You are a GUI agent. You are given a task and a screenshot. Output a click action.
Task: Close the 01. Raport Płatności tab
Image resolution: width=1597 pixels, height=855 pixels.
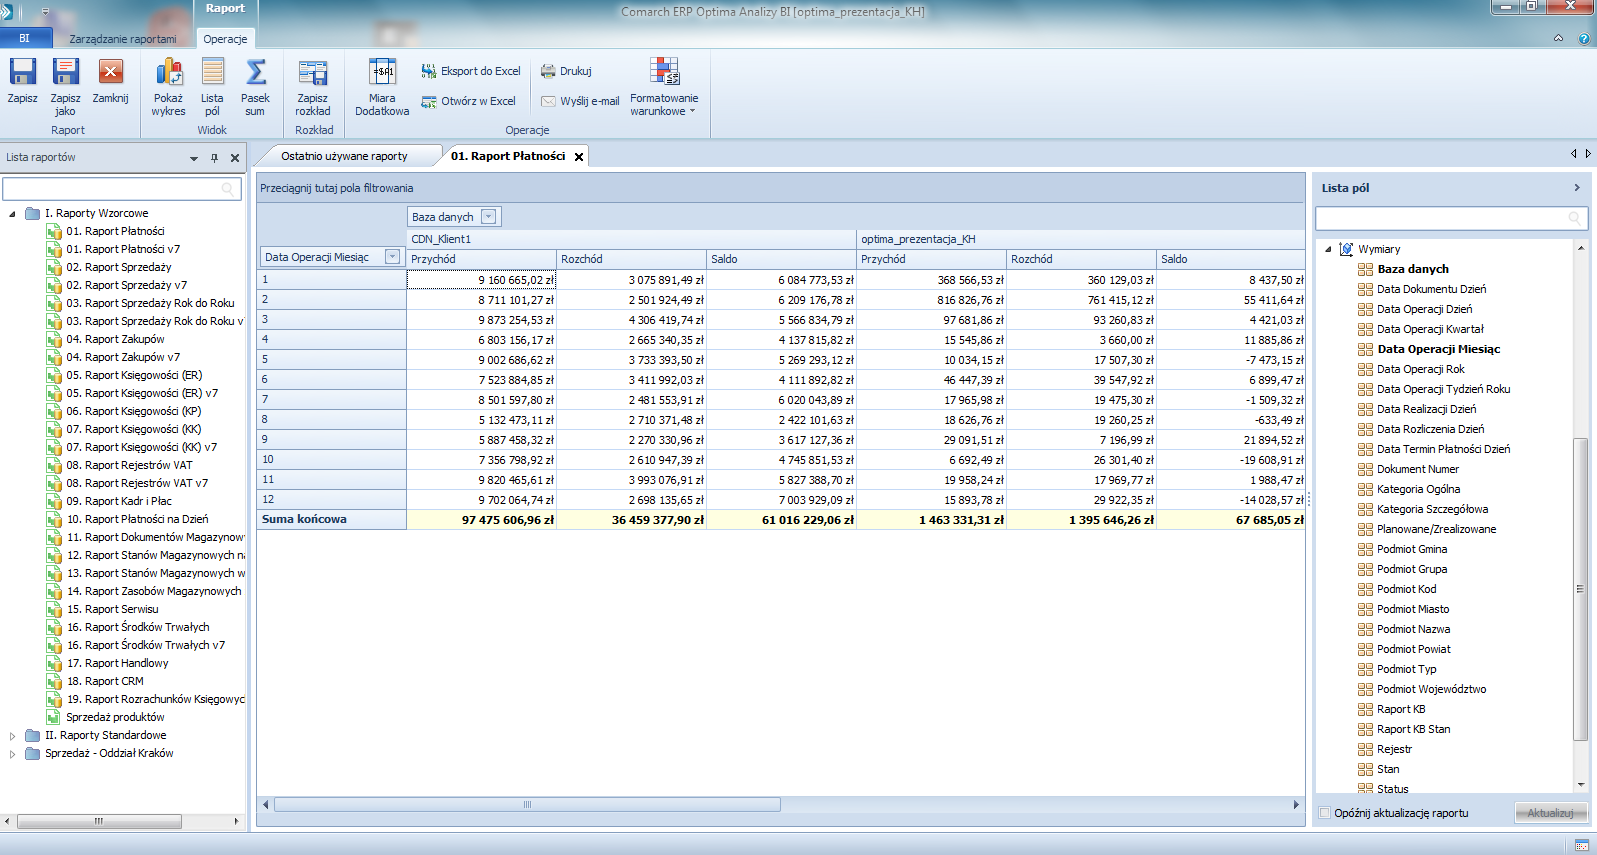579,157
